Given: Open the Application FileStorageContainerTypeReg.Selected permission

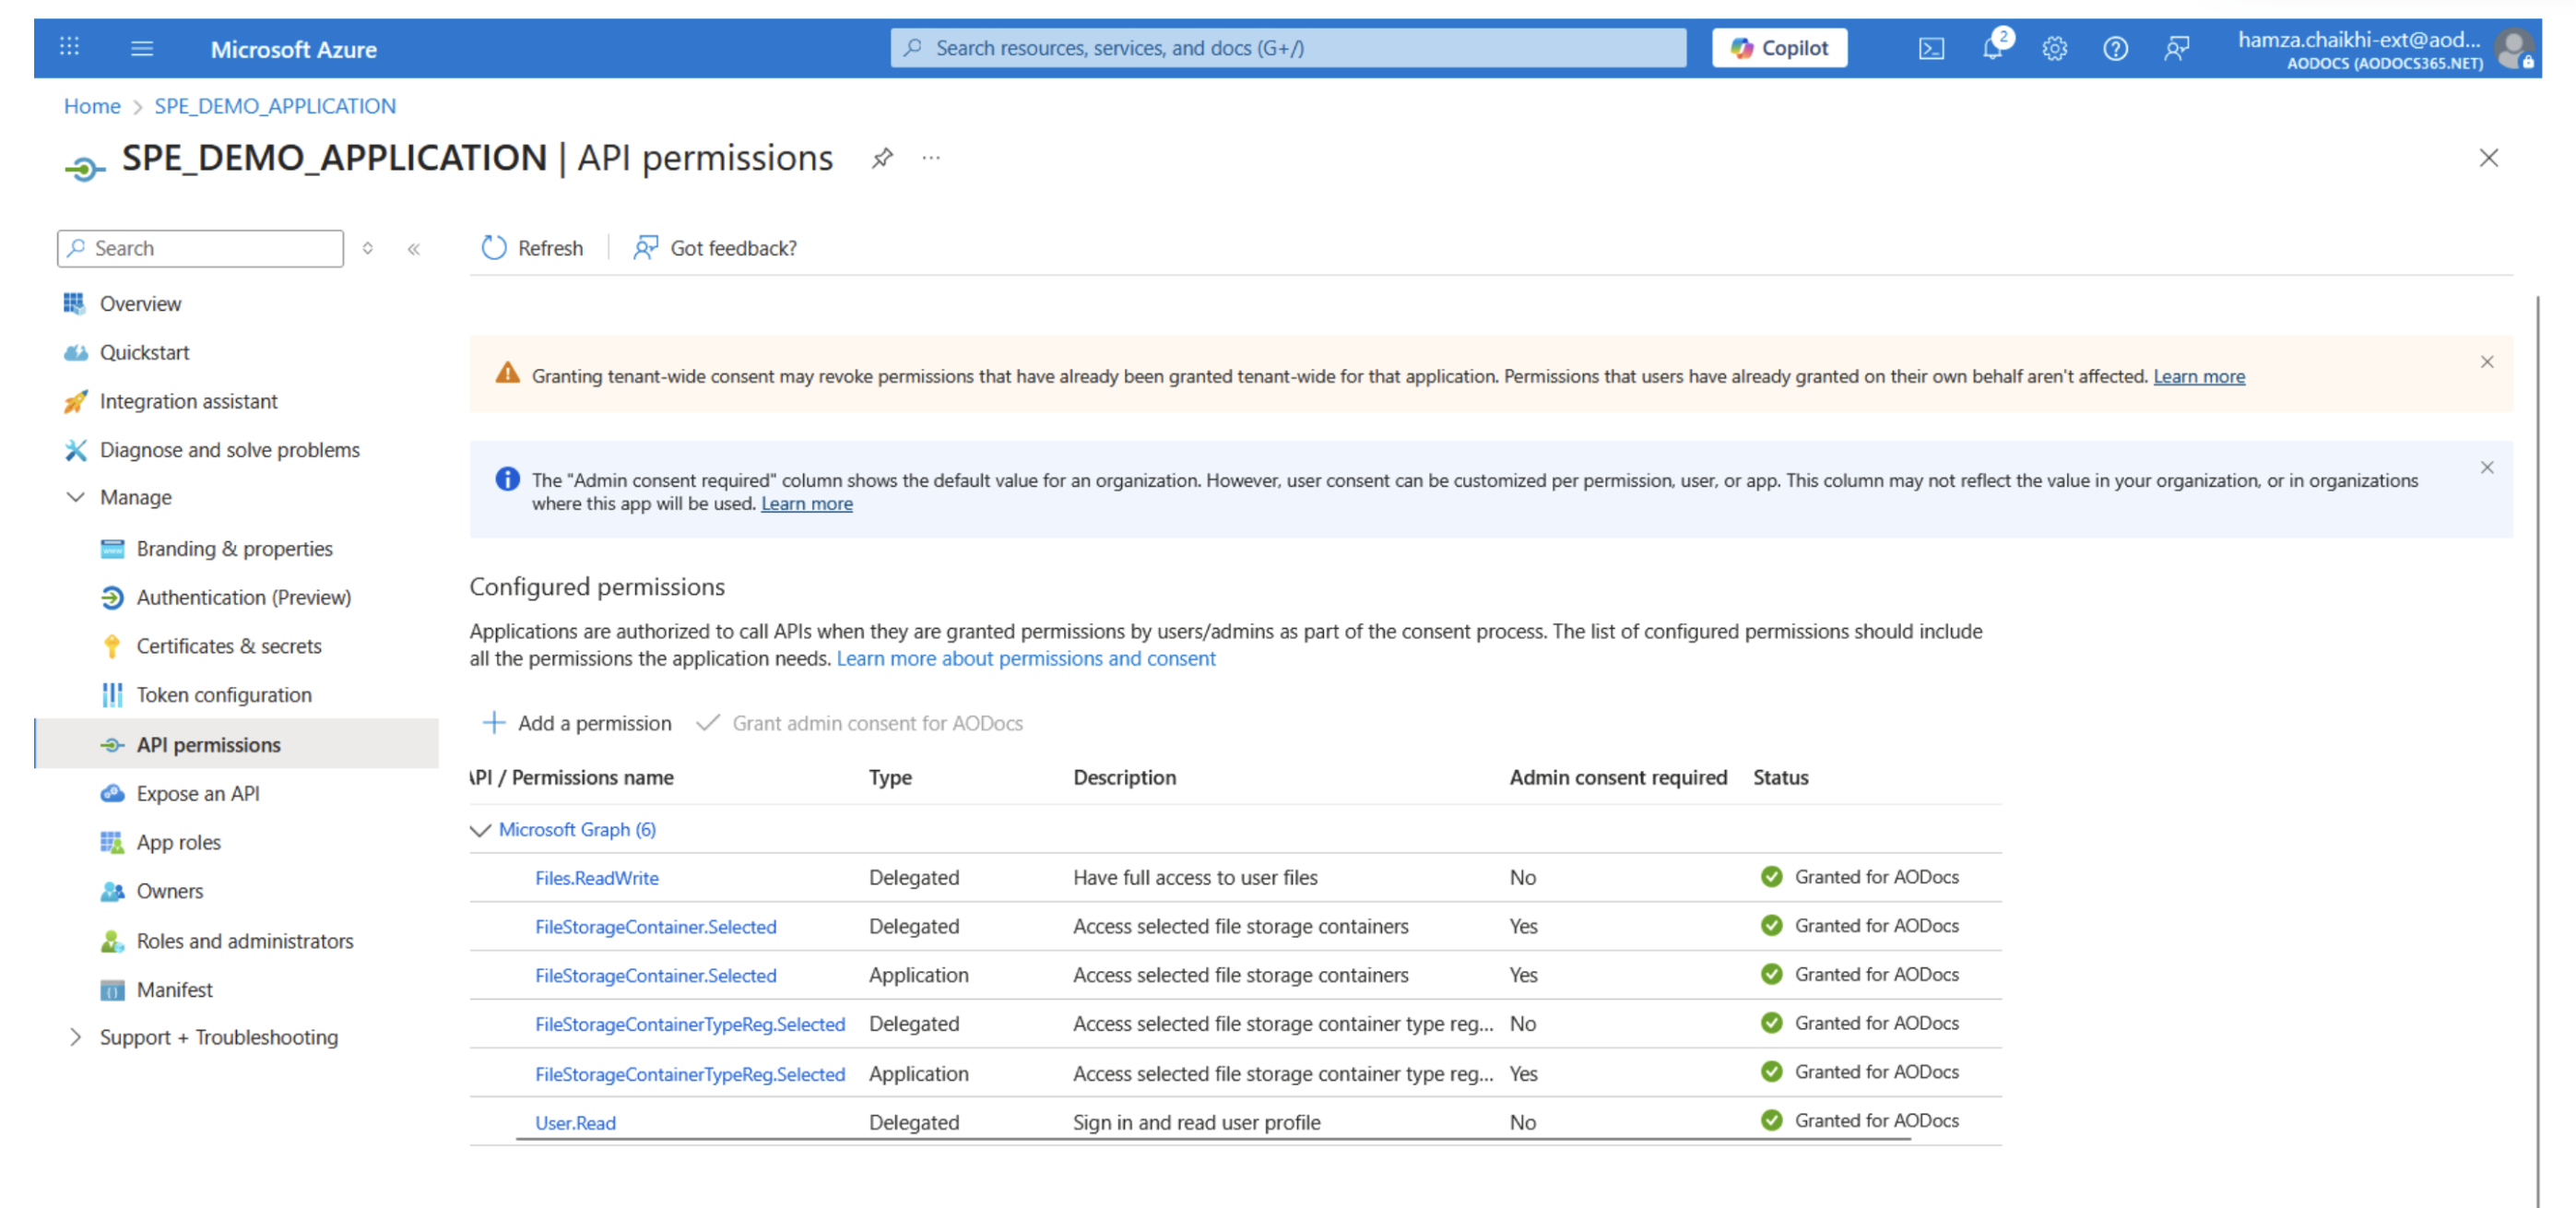Looking at the screenshot, I should (690, 1075).
